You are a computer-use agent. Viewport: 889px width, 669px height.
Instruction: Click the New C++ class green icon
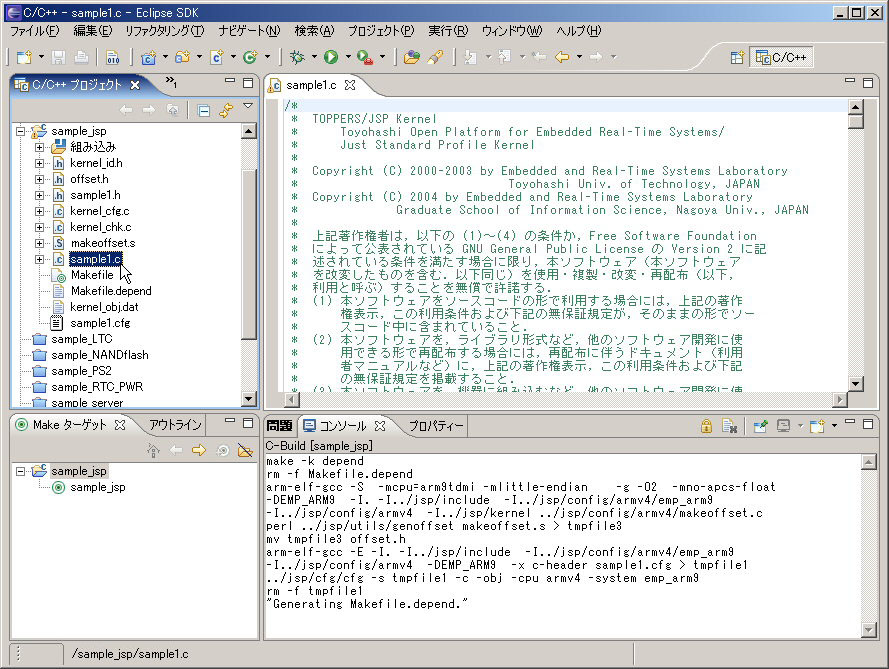[250, 57]
